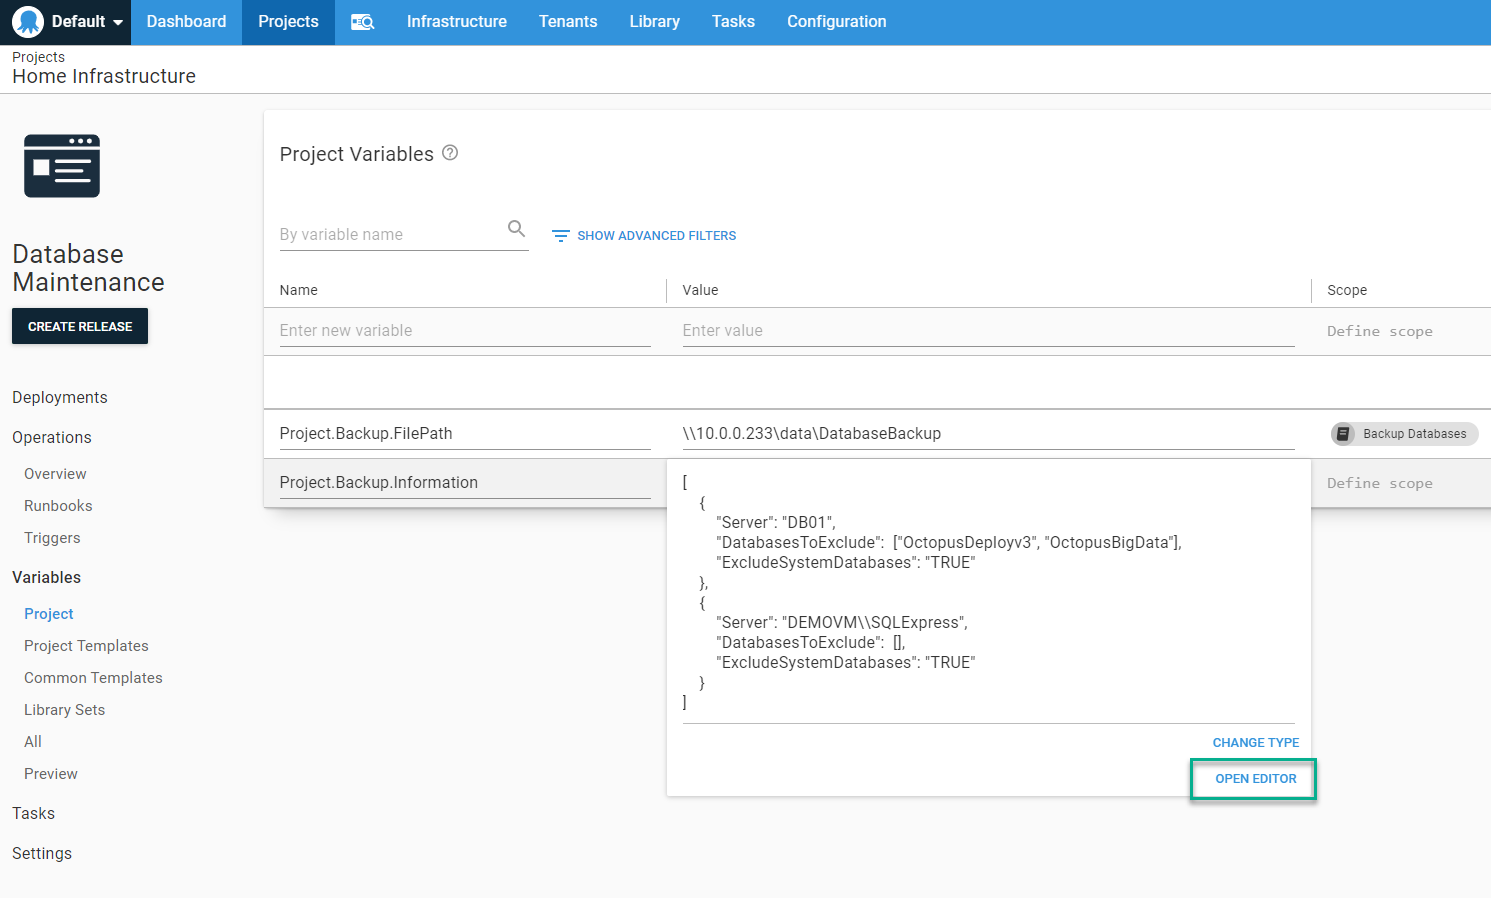This screenshot has width=1491, height=898.
Task: Click Change Type link
Action: tap(1255, 743)
